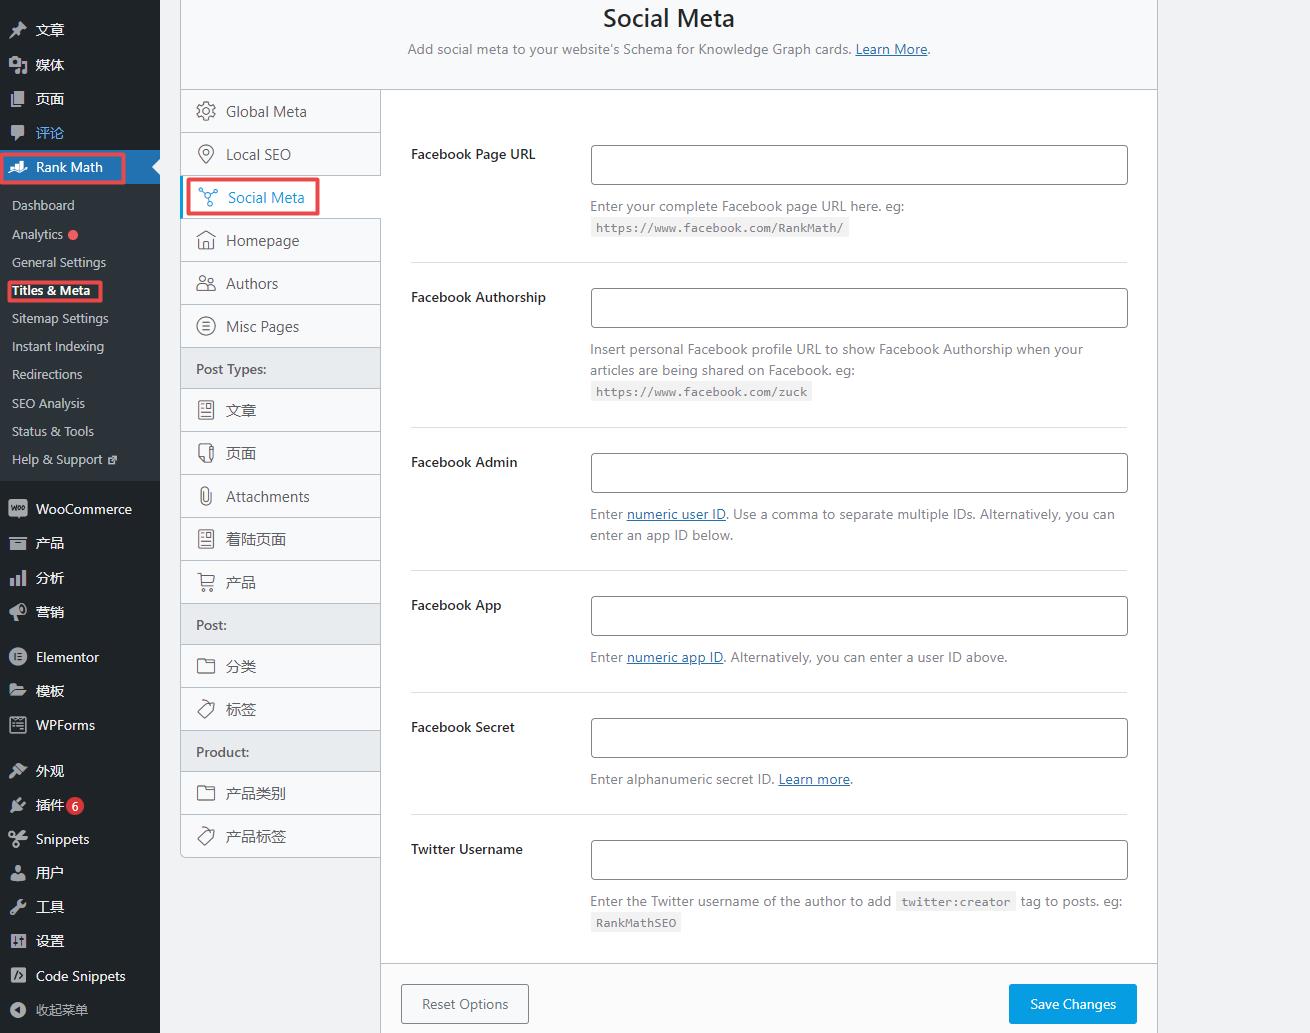This screenshot has width=1310, height=1033.
Task: Open the SEO Analysis submenu item
Action: (x=48, y=403)
